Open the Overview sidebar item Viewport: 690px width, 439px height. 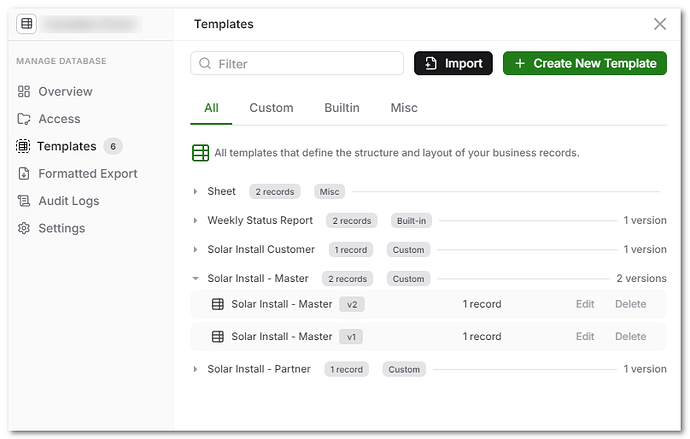pyautogui.click(x=65, y=91)
